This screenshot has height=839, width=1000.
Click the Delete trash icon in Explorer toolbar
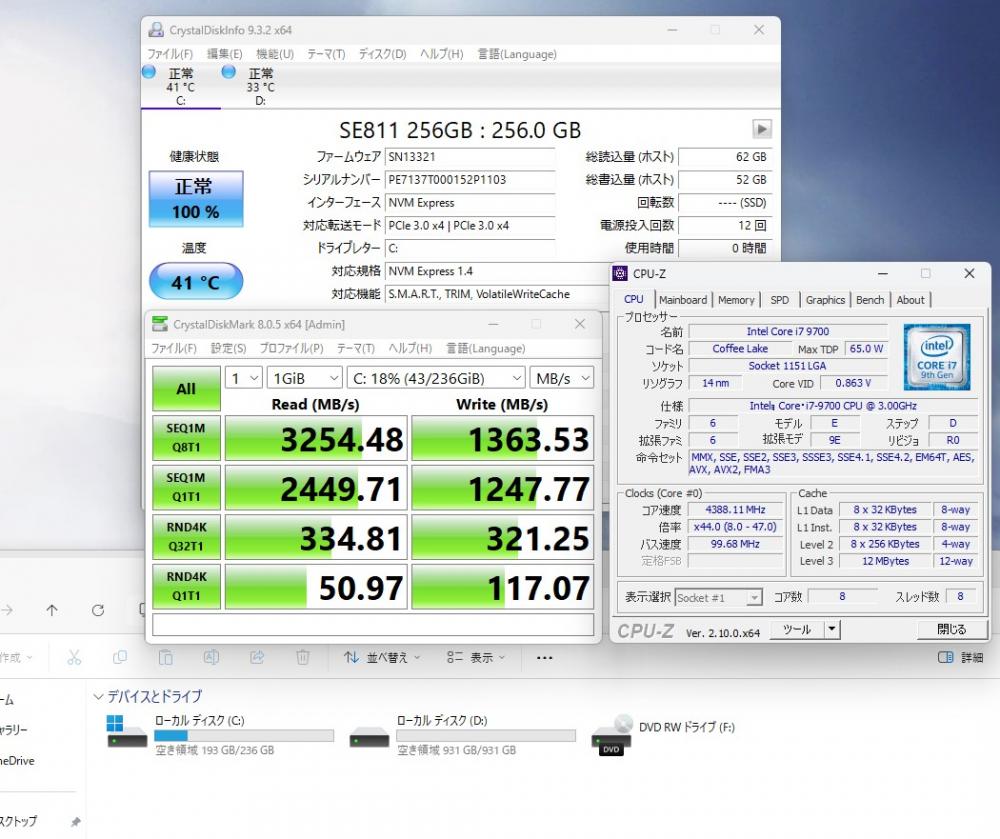[x=303, y=657]
